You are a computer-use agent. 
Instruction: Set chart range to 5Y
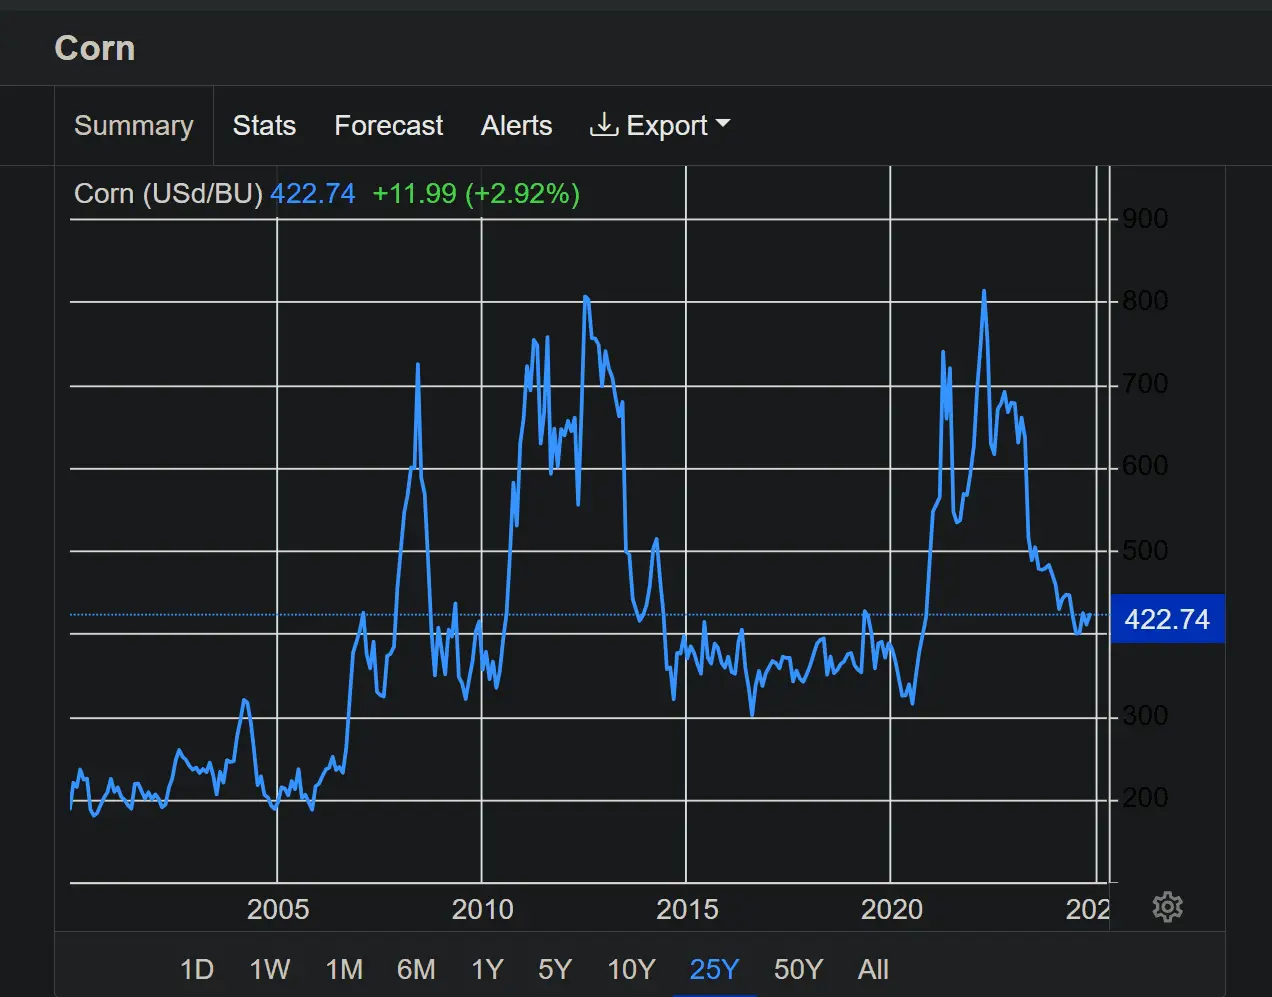(555, 969)
